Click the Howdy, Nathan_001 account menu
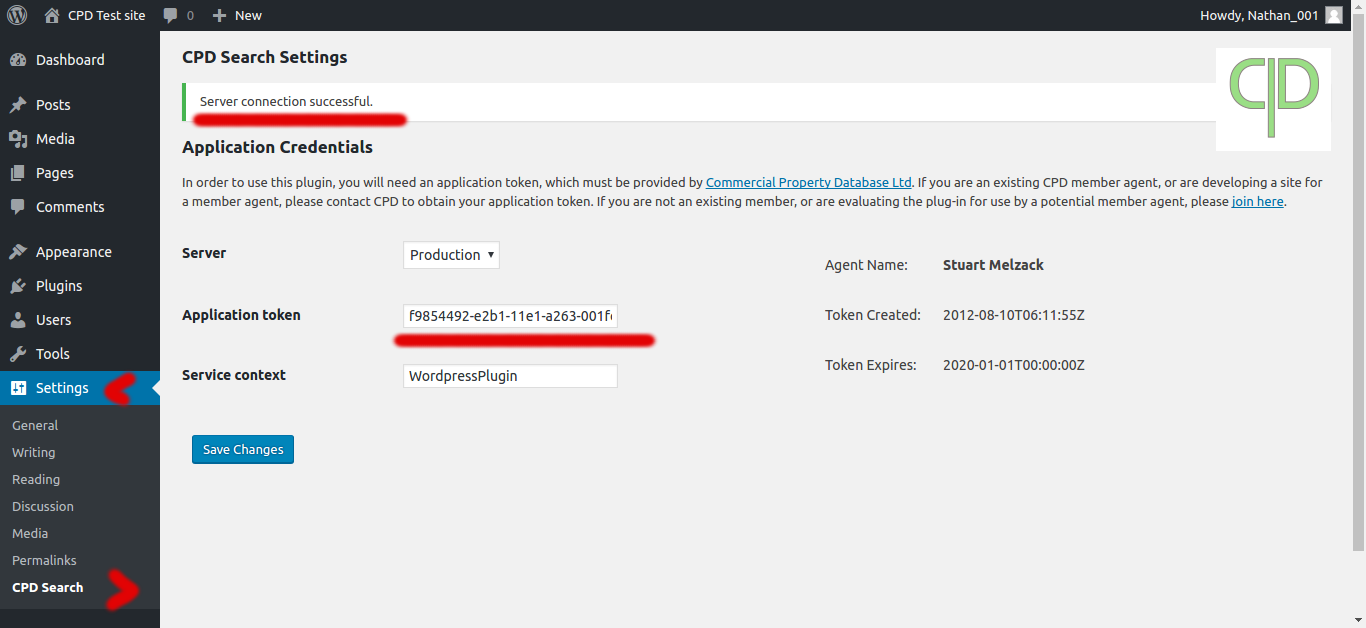This screenshot has width=1366, height=628. click(x=1270, y=15)
